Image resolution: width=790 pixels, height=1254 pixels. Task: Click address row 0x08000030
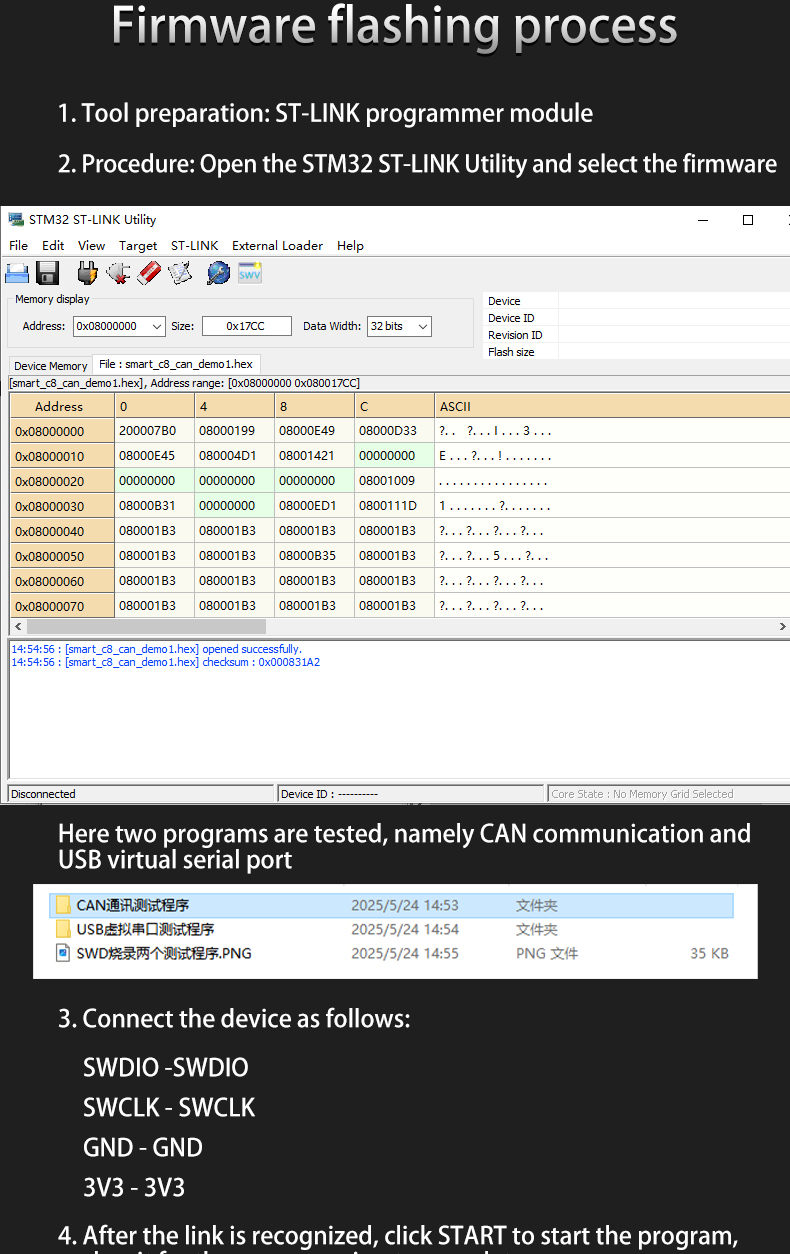point(62,506)
